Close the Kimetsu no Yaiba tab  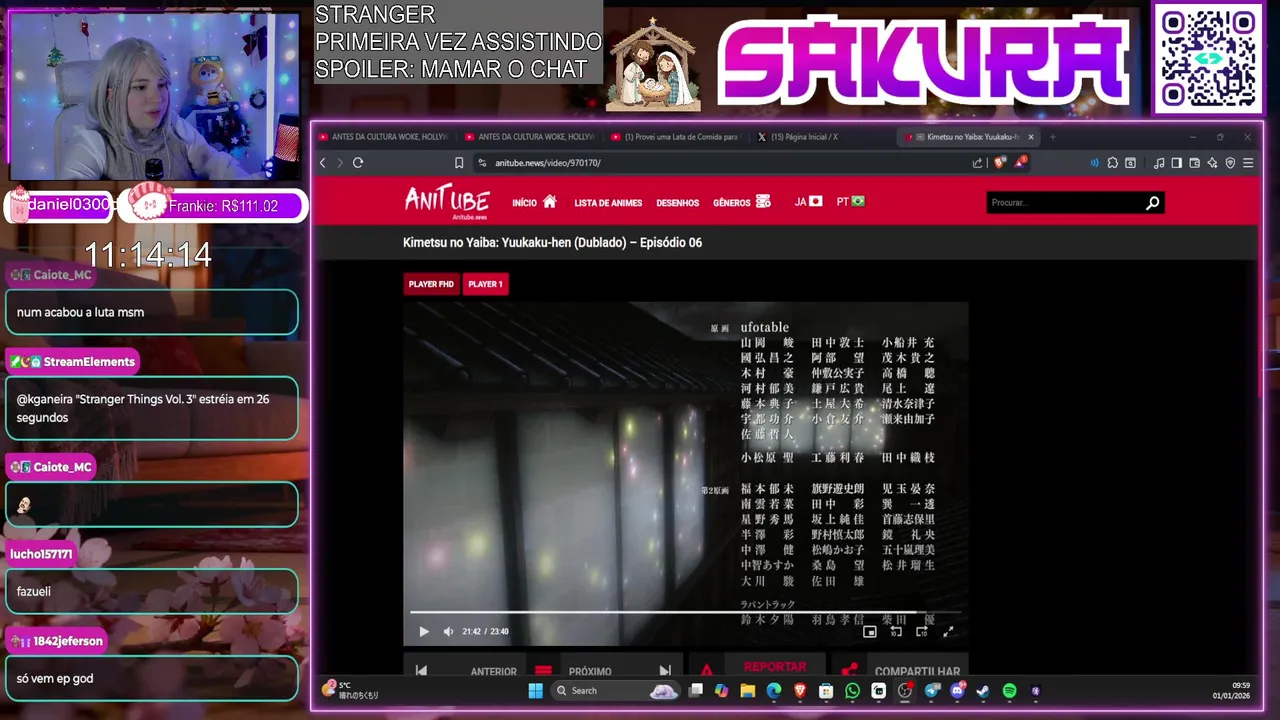click(x=1031, y=137)
